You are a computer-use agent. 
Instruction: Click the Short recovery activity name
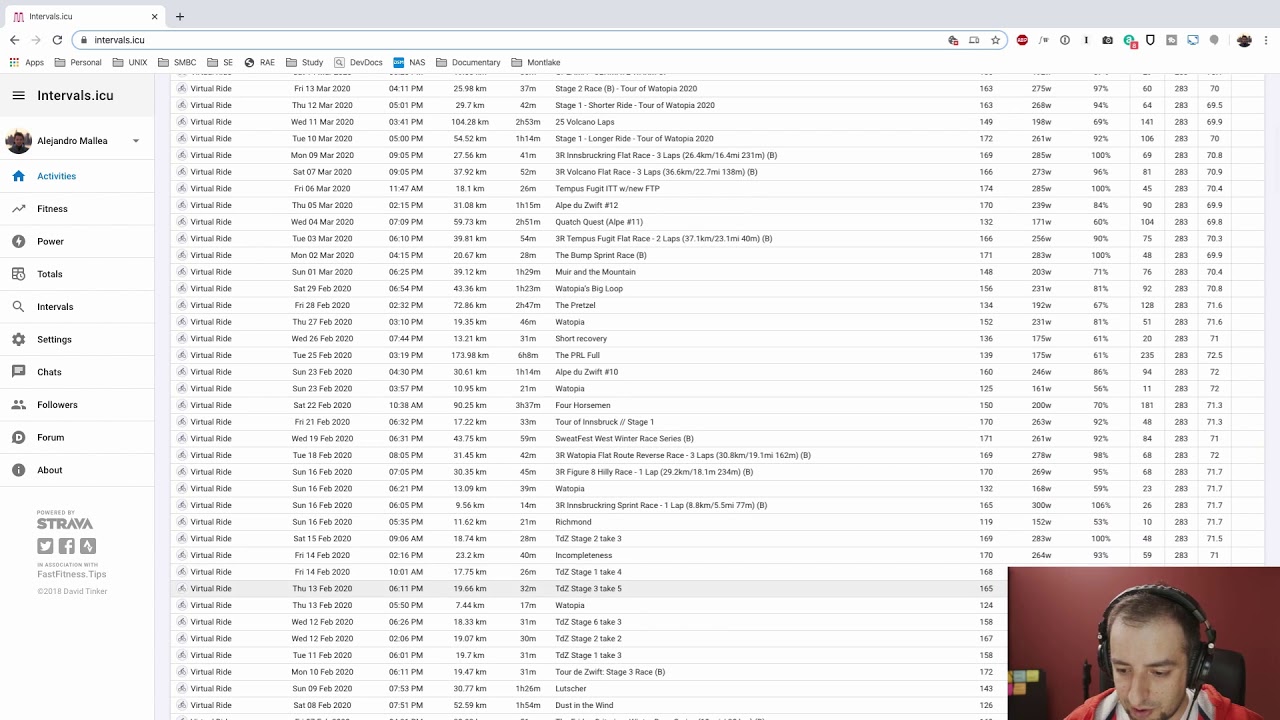[581, 338]
